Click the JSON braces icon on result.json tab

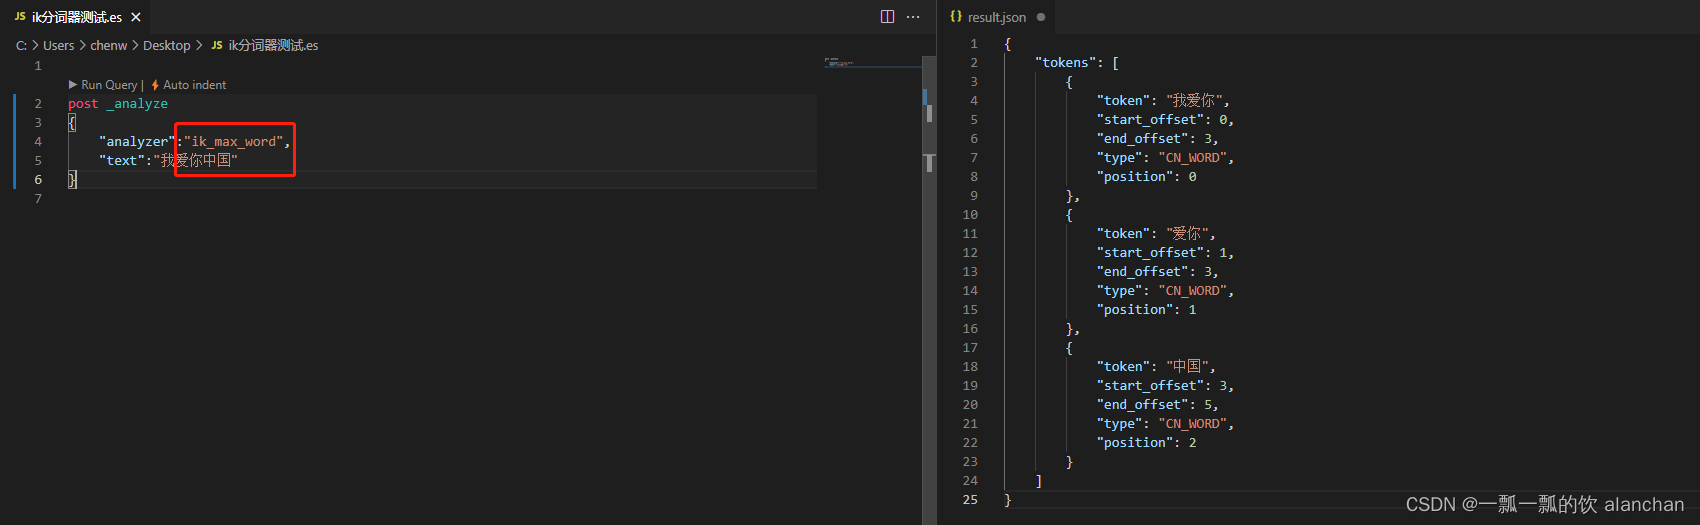[956, 17]
